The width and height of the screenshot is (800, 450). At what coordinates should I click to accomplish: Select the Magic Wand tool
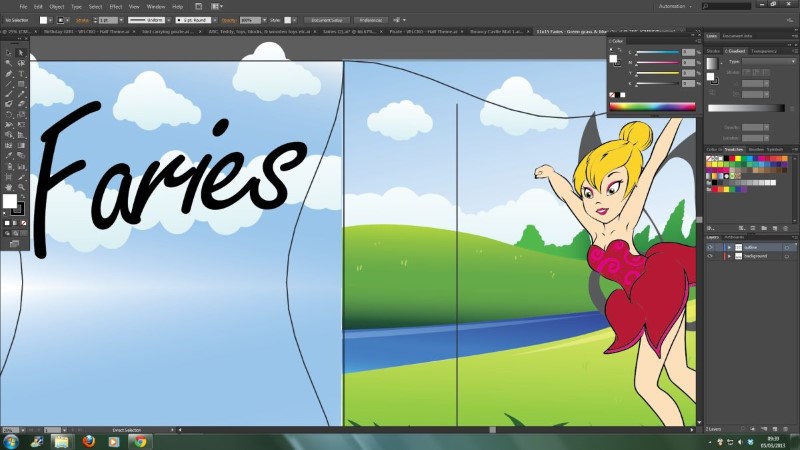(9, 60)
